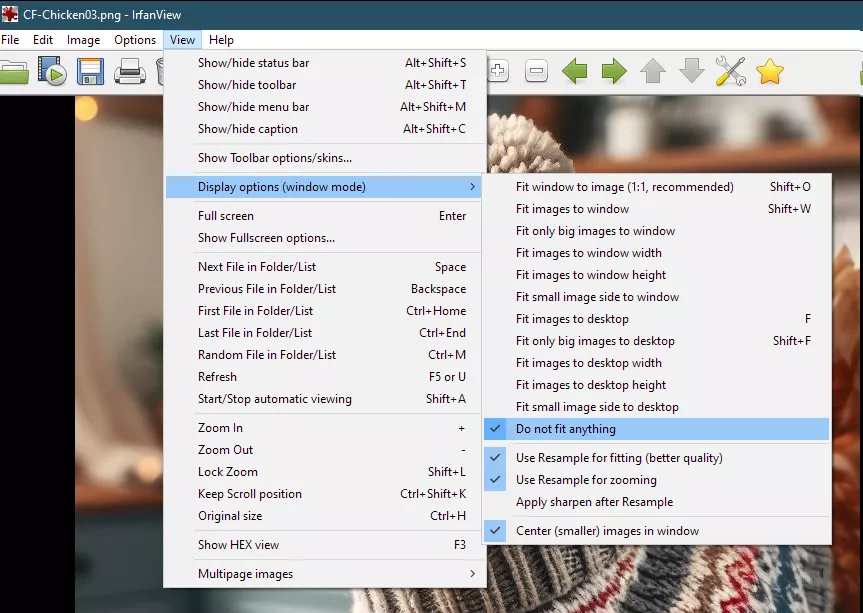The image size is (863, 613).
Task: Expand 'Display options (window mode)' submenu
Action: click(281, 187)
